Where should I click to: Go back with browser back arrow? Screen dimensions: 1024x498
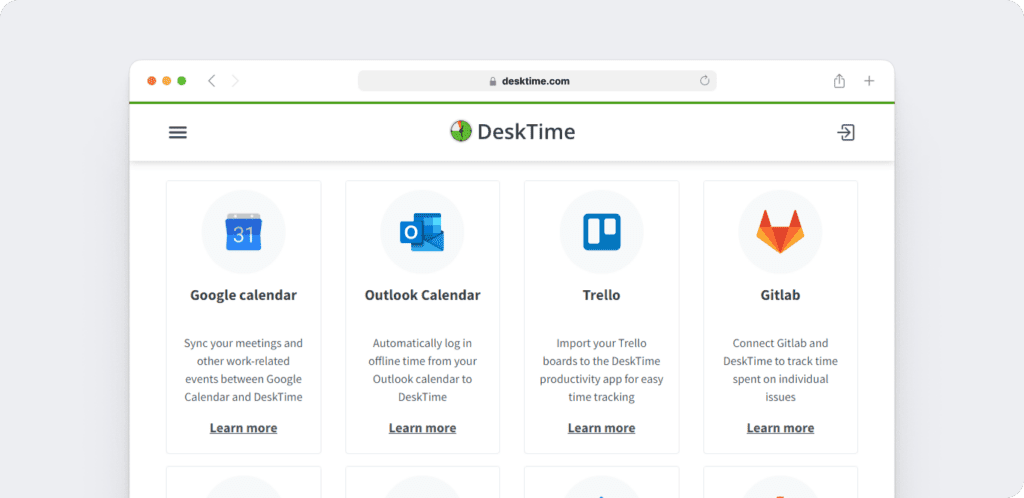(211, 81)
